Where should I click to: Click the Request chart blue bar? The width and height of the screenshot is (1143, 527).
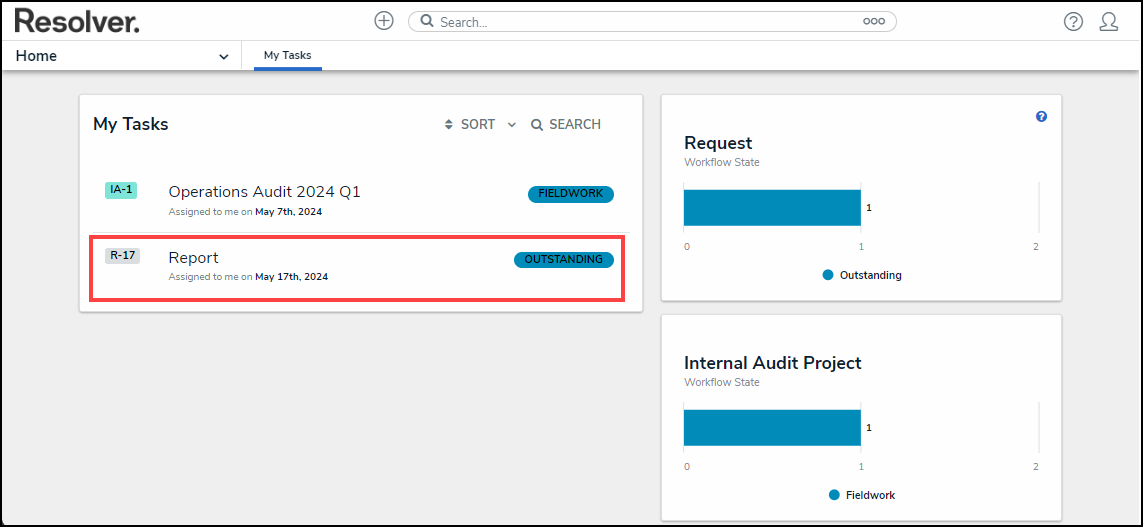(772, 208)
